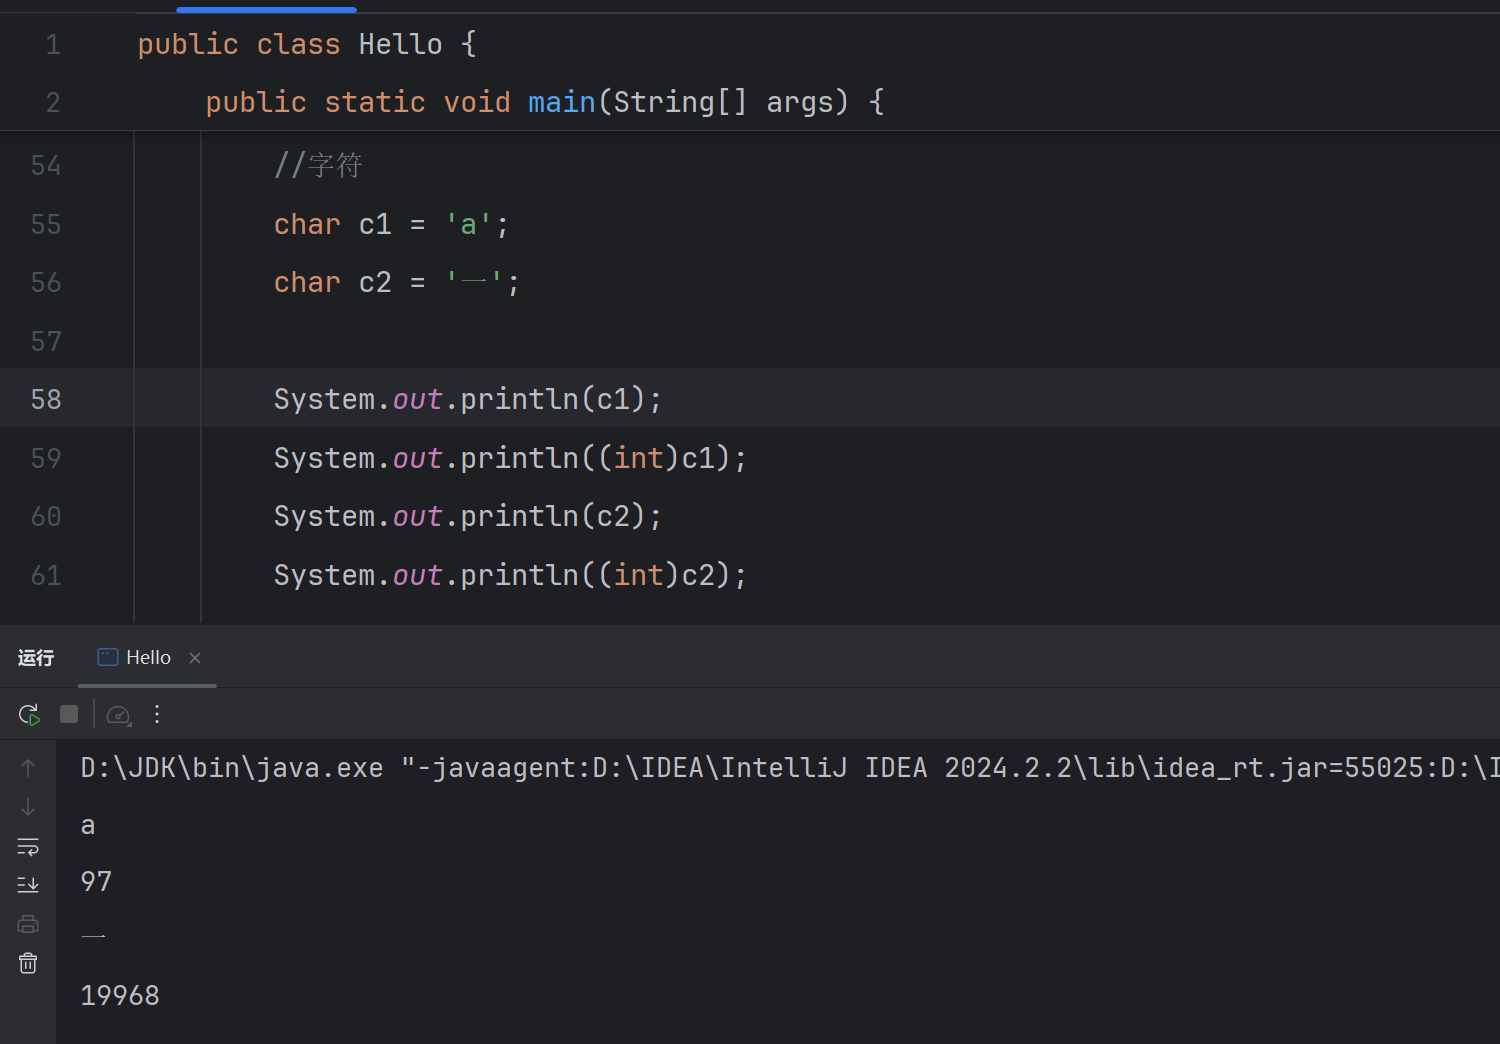Rerun the Hello program

coord(29,714)
